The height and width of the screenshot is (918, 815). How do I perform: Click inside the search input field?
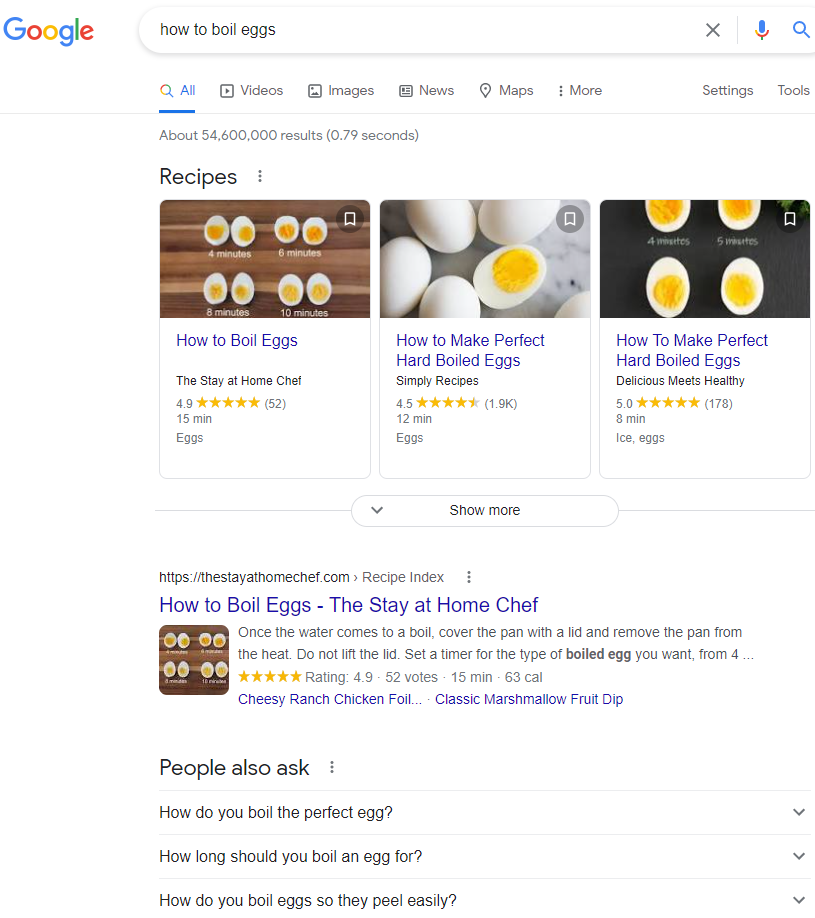400,30
